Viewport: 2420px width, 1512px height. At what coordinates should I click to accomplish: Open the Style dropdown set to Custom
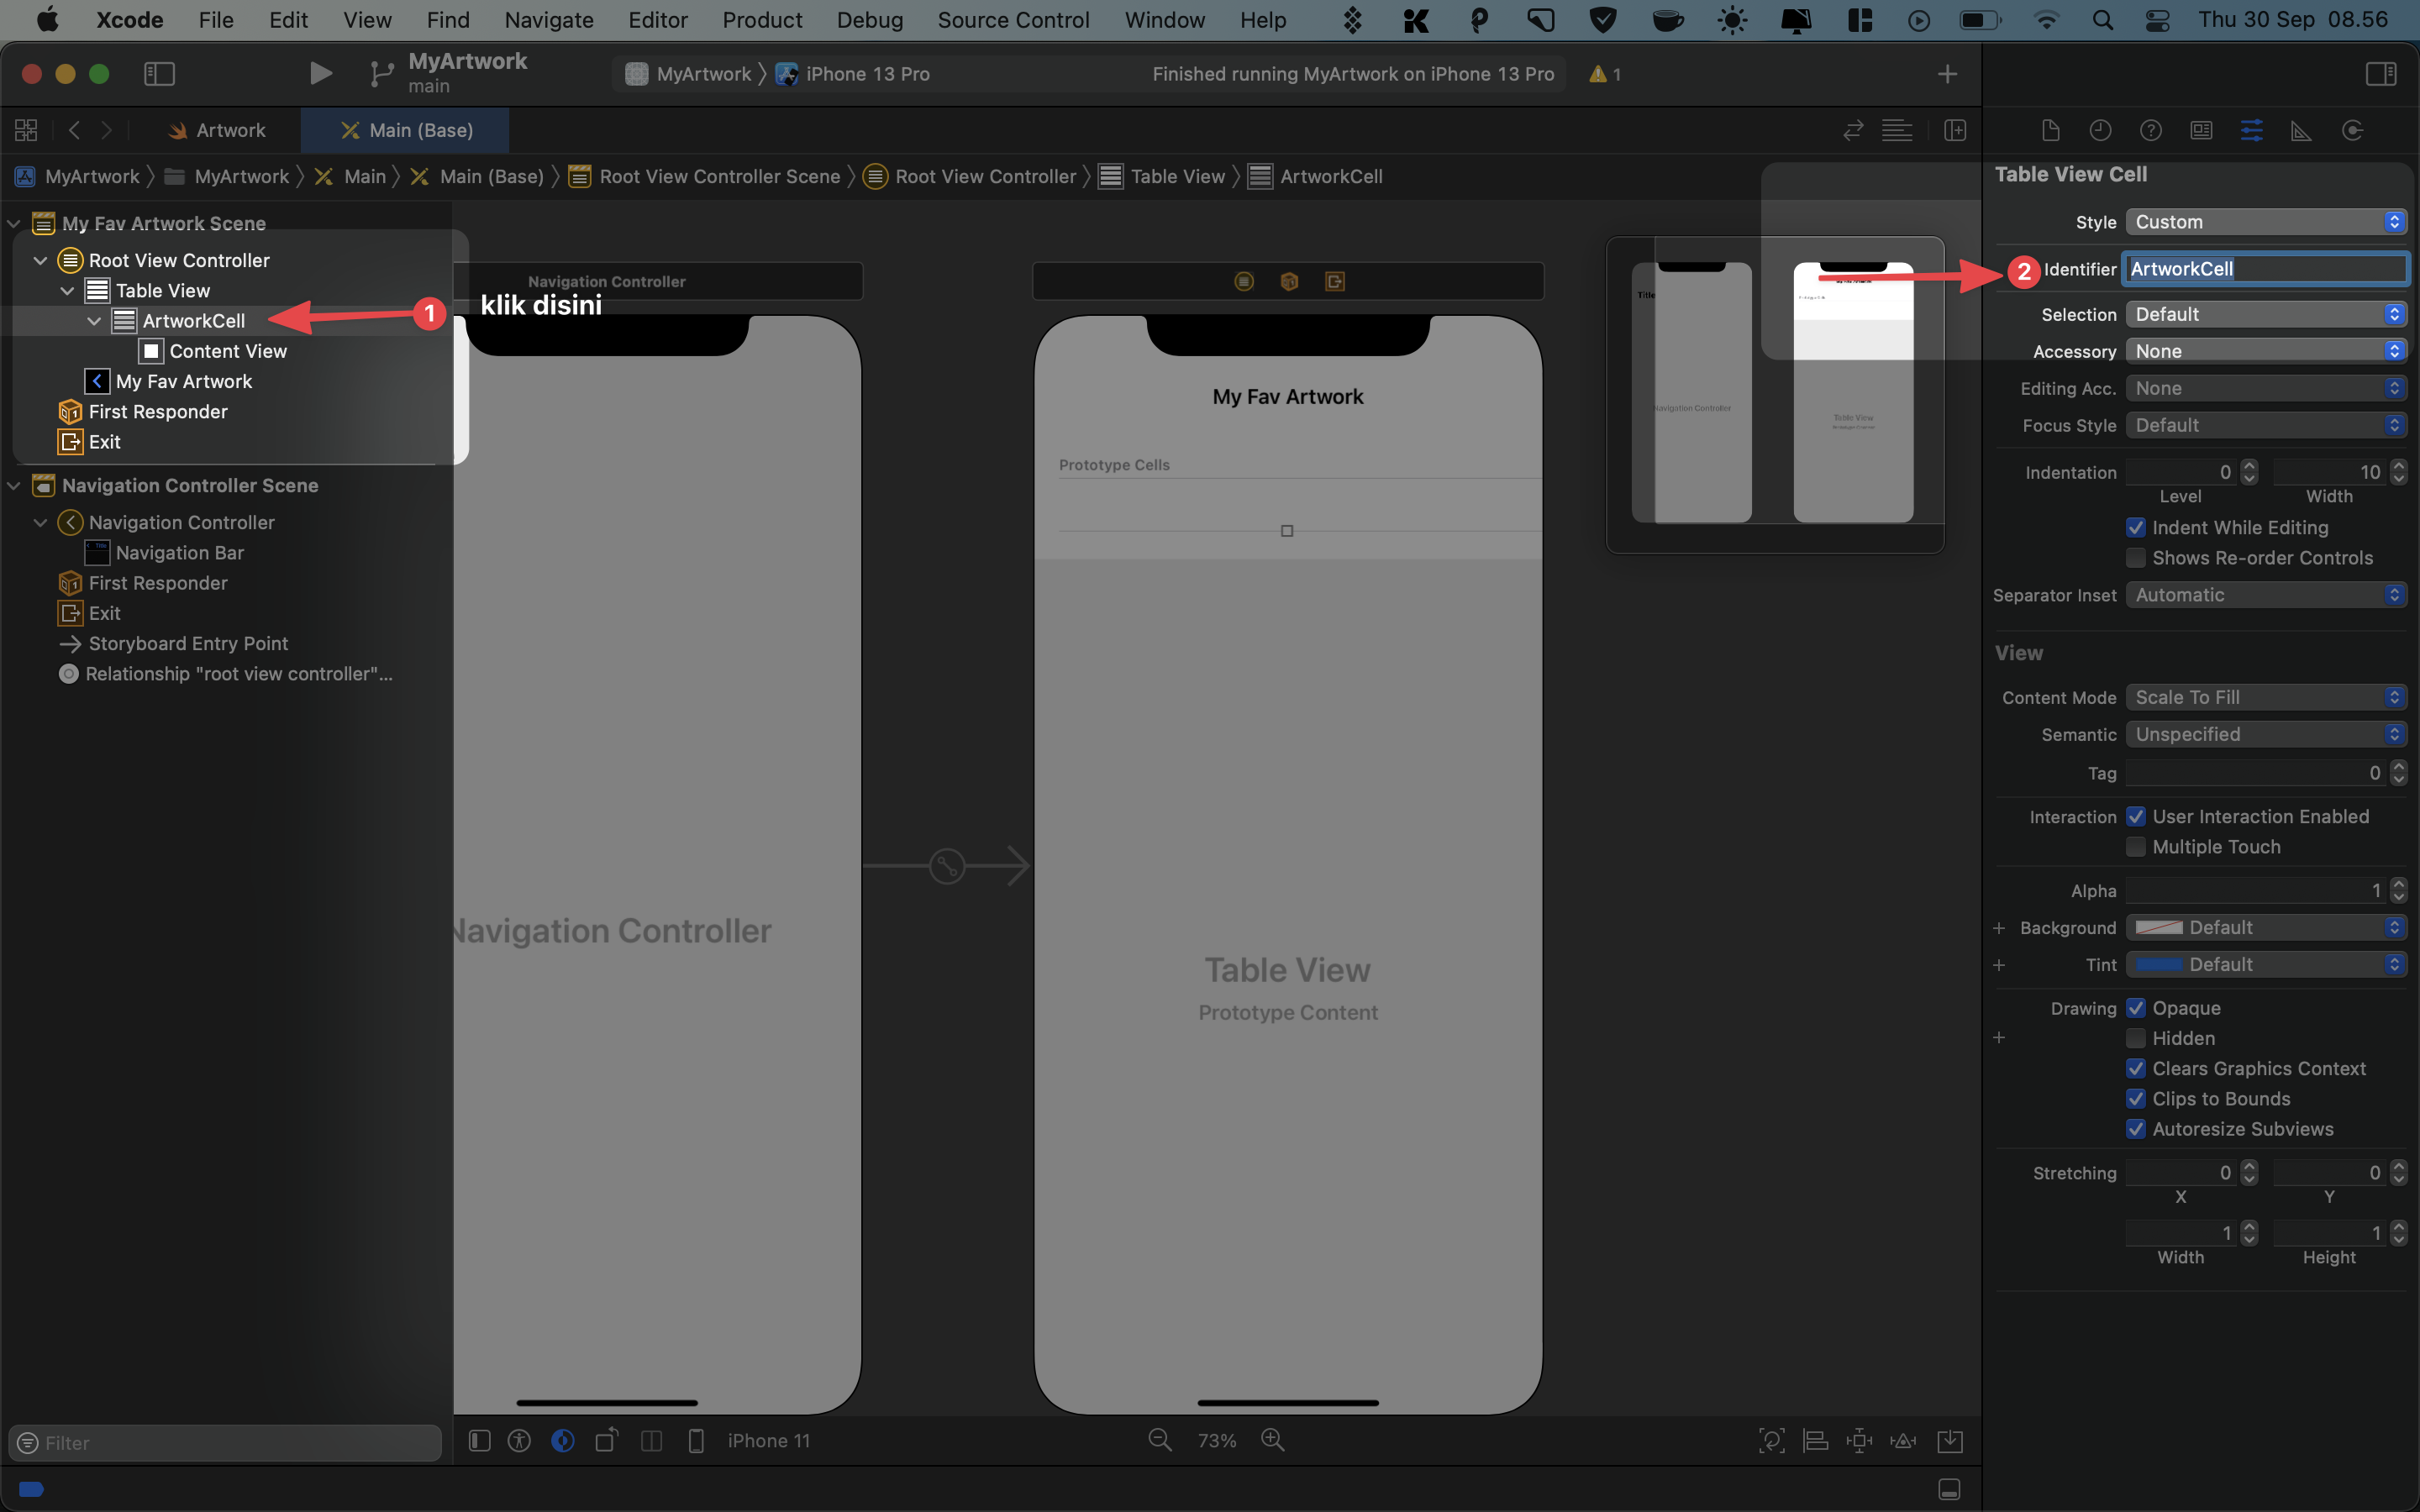tap(2265, 222)
